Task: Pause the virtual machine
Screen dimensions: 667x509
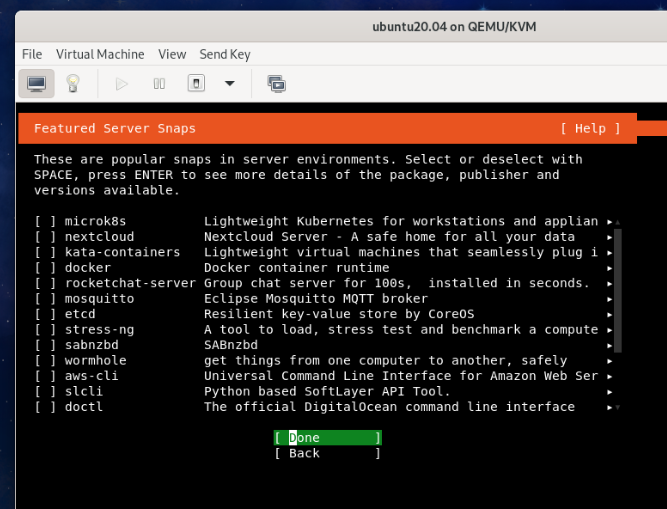Action: tap(159, 84)
